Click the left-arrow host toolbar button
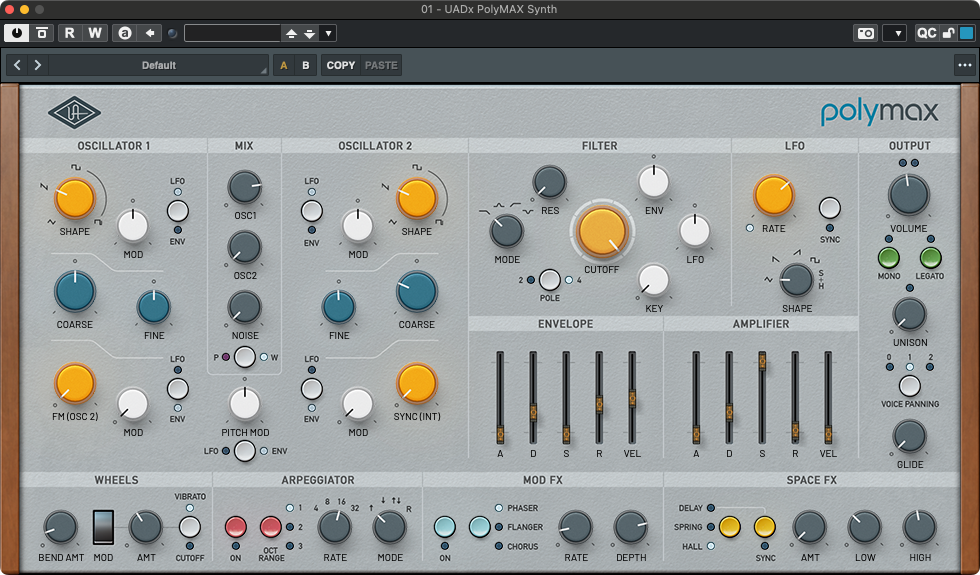 [149, 33]
